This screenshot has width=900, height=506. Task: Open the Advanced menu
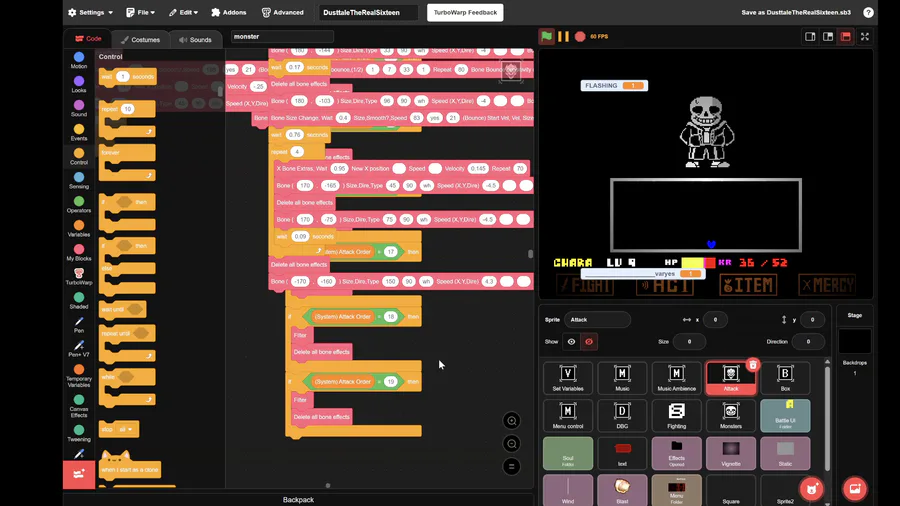pos(282,12)
